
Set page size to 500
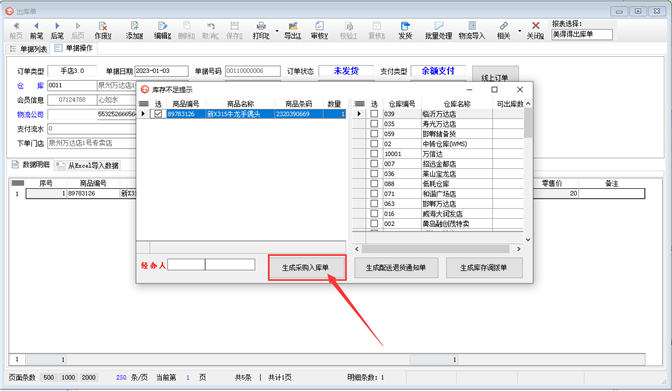(49, 377)
